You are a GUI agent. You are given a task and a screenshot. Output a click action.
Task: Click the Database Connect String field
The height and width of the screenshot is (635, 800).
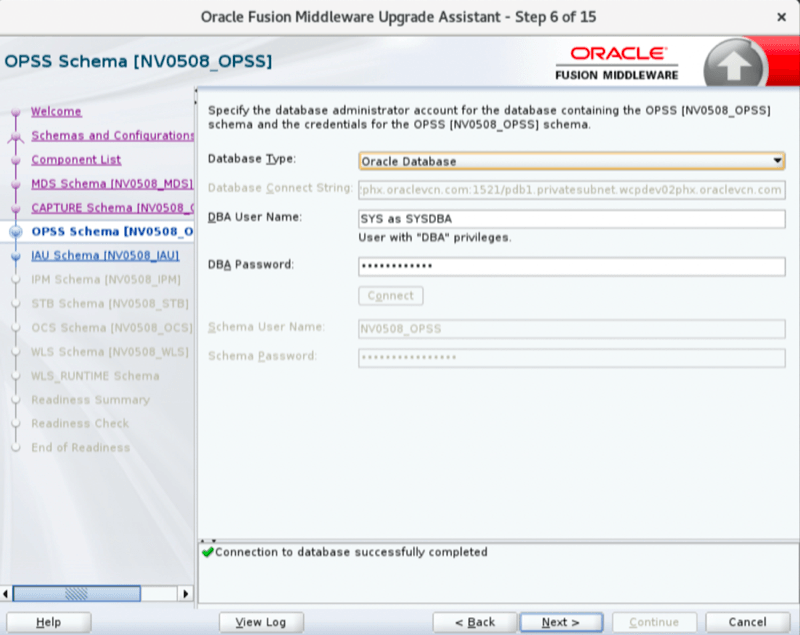click(x=571, y=190)
